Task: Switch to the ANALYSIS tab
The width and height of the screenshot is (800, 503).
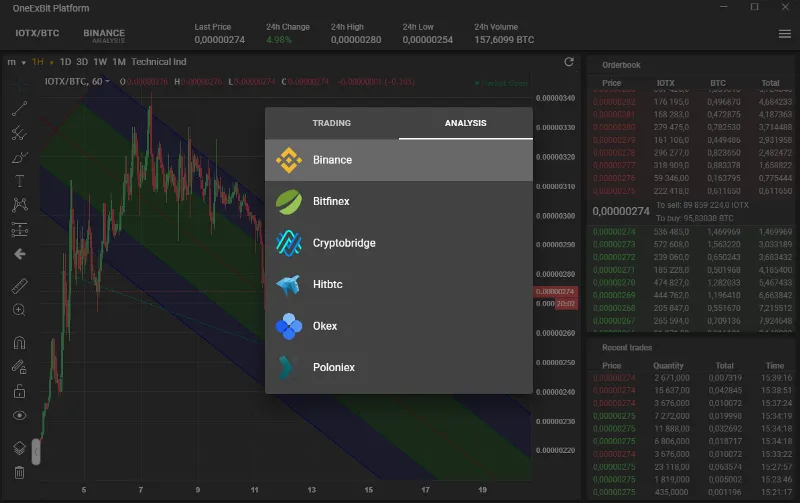Action: 465,123
